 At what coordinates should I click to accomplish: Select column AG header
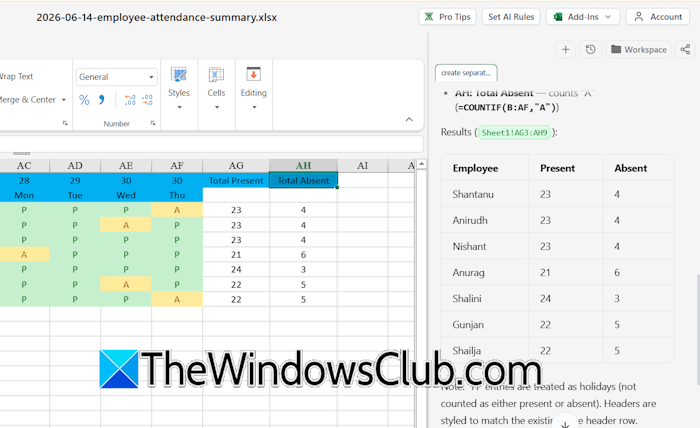(236, 166)
